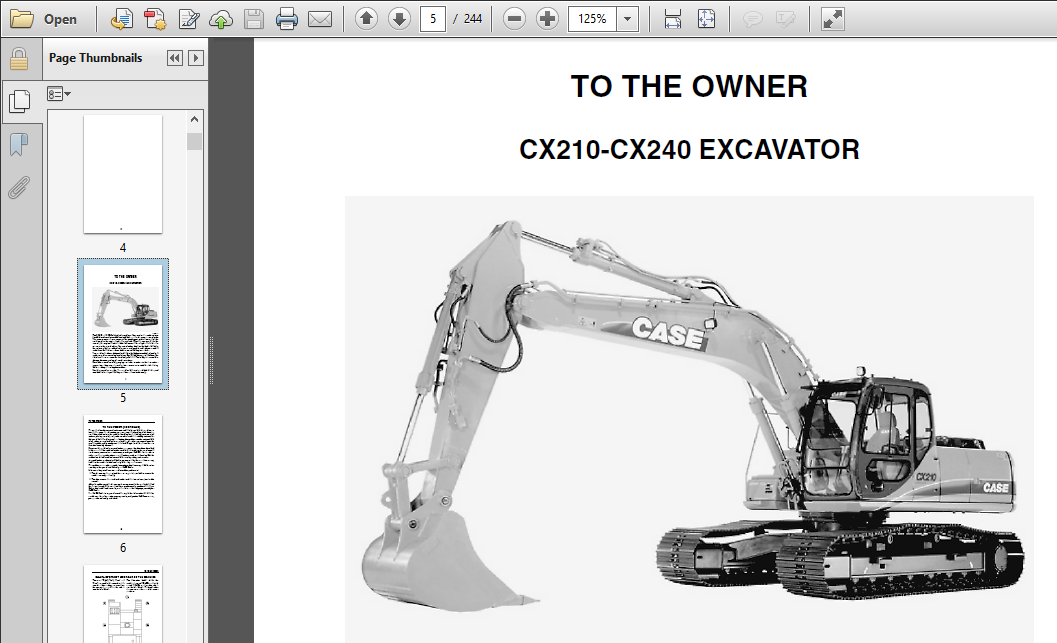Send file by email envelope icon
The height and width of the screenshot is (643, 1057).
point(320,19)
